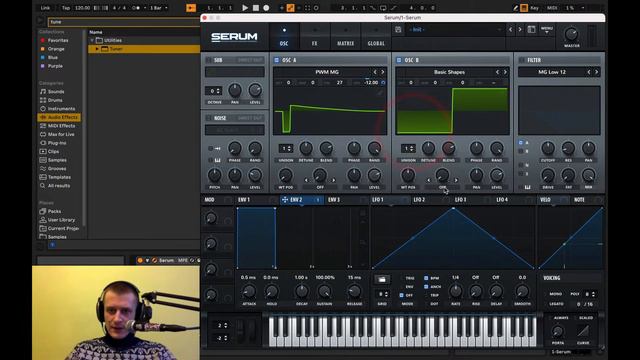The height and width of the screenshot is (360, 640).
Task: Switch to the GLOBAL tab
Action: coord(376,37)
